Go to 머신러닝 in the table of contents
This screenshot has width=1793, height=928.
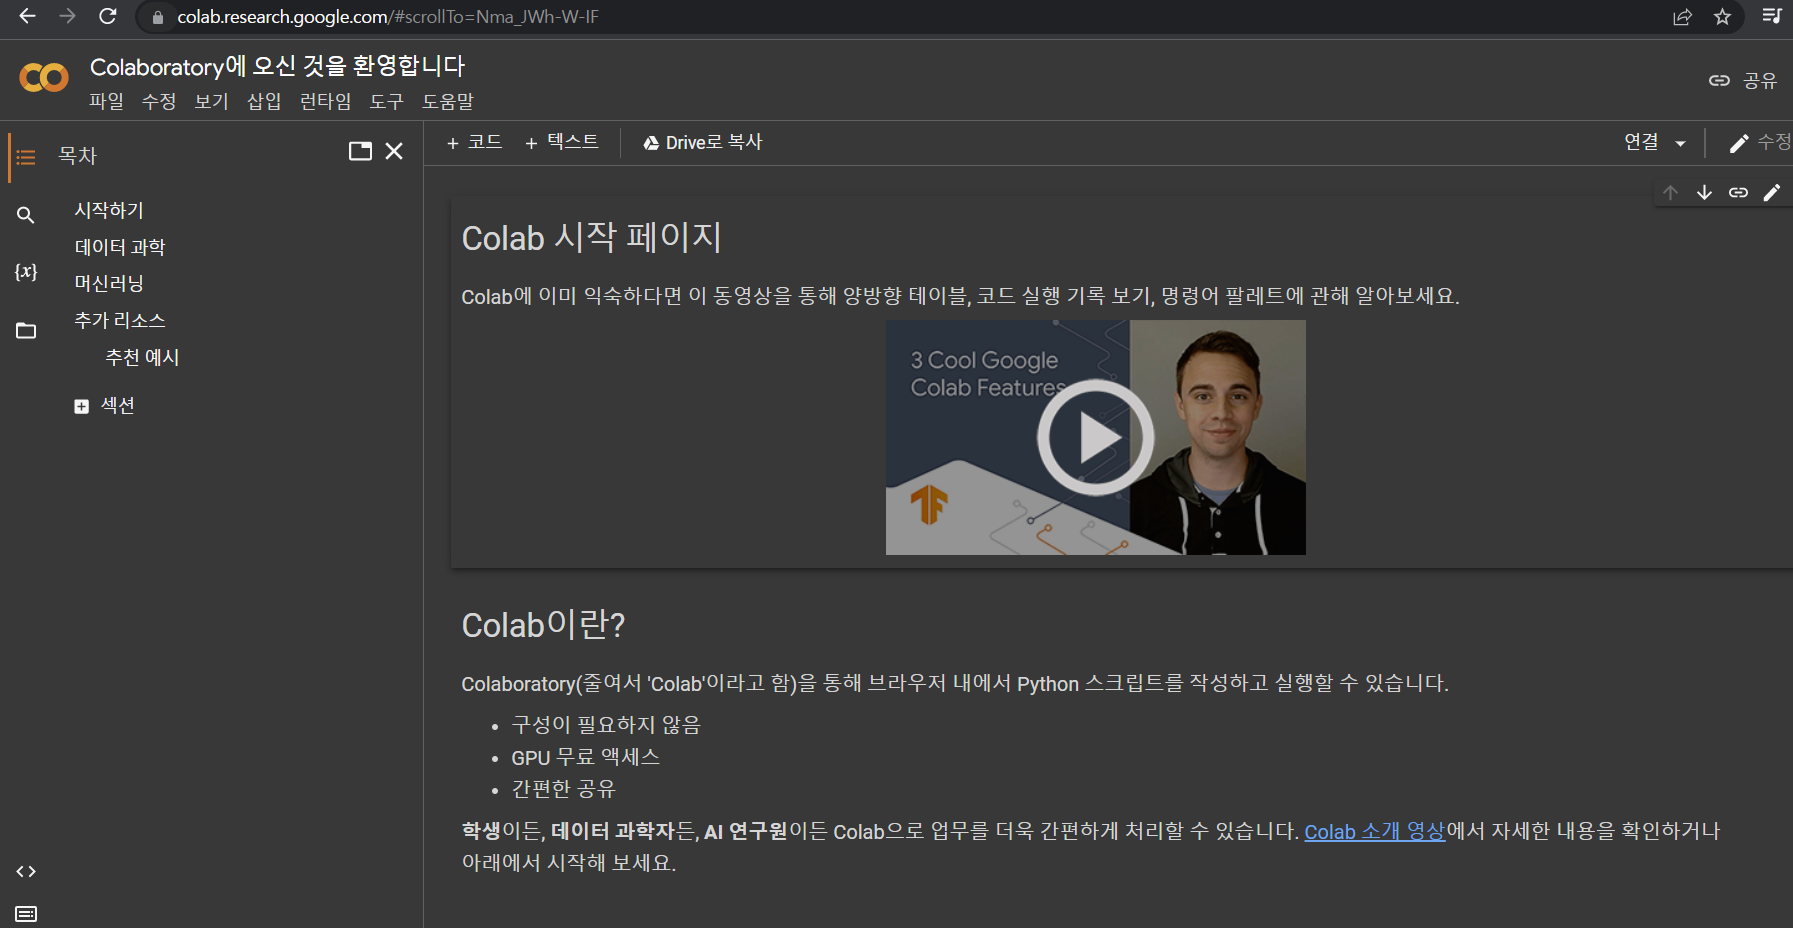[109, 283]
